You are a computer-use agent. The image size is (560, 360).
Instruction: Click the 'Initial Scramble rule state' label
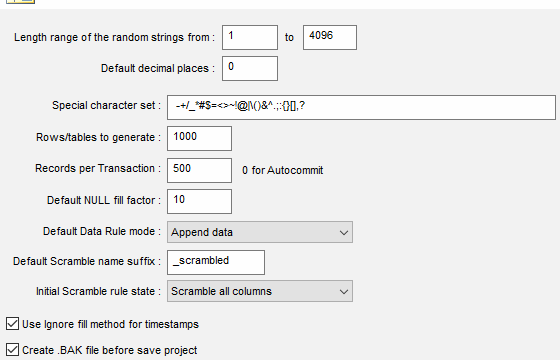click(98, 291)
